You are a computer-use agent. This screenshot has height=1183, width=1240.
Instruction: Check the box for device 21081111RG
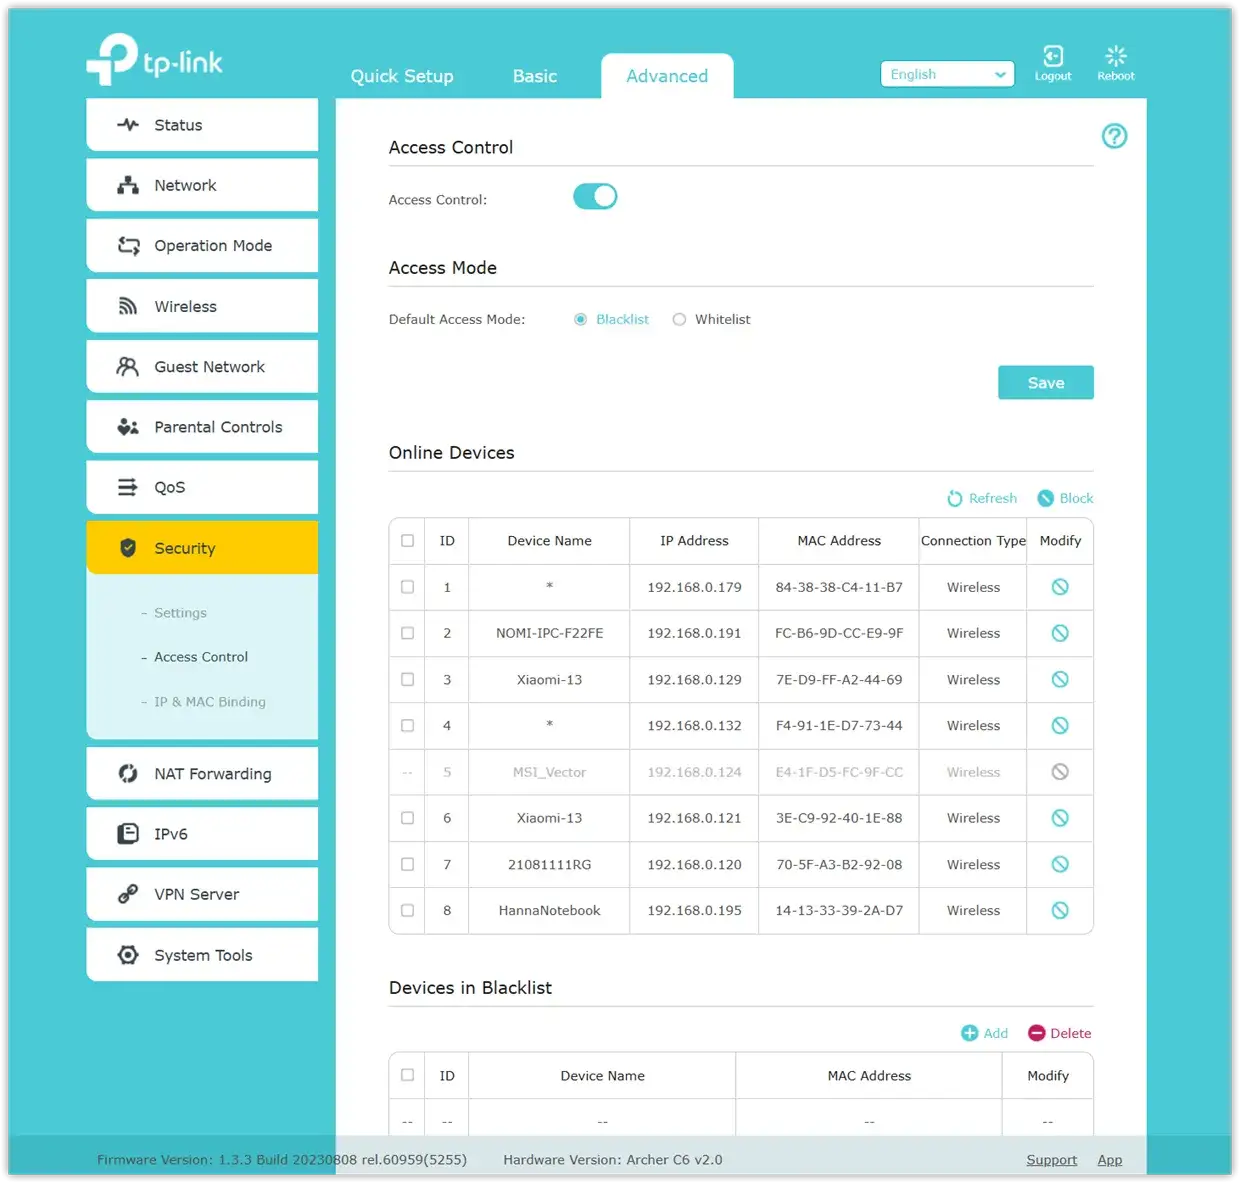[407, 864]
